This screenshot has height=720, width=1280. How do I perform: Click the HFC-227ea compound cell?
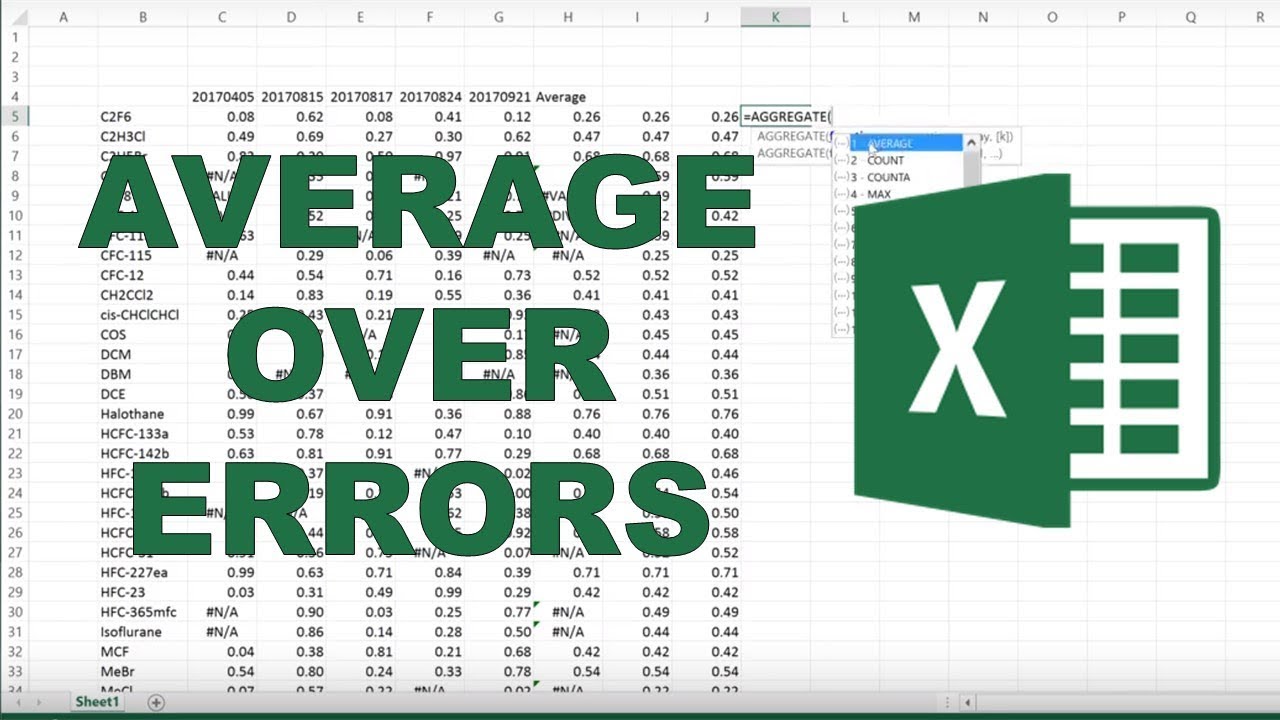[143, 572]
